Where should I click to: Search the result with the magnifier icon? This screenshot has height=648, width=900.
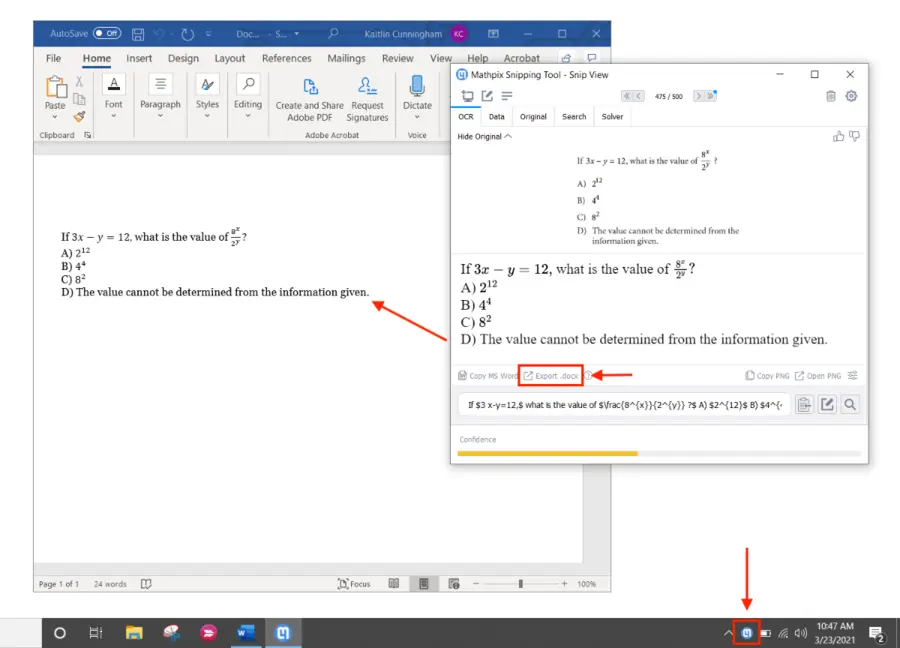point(850,405)
